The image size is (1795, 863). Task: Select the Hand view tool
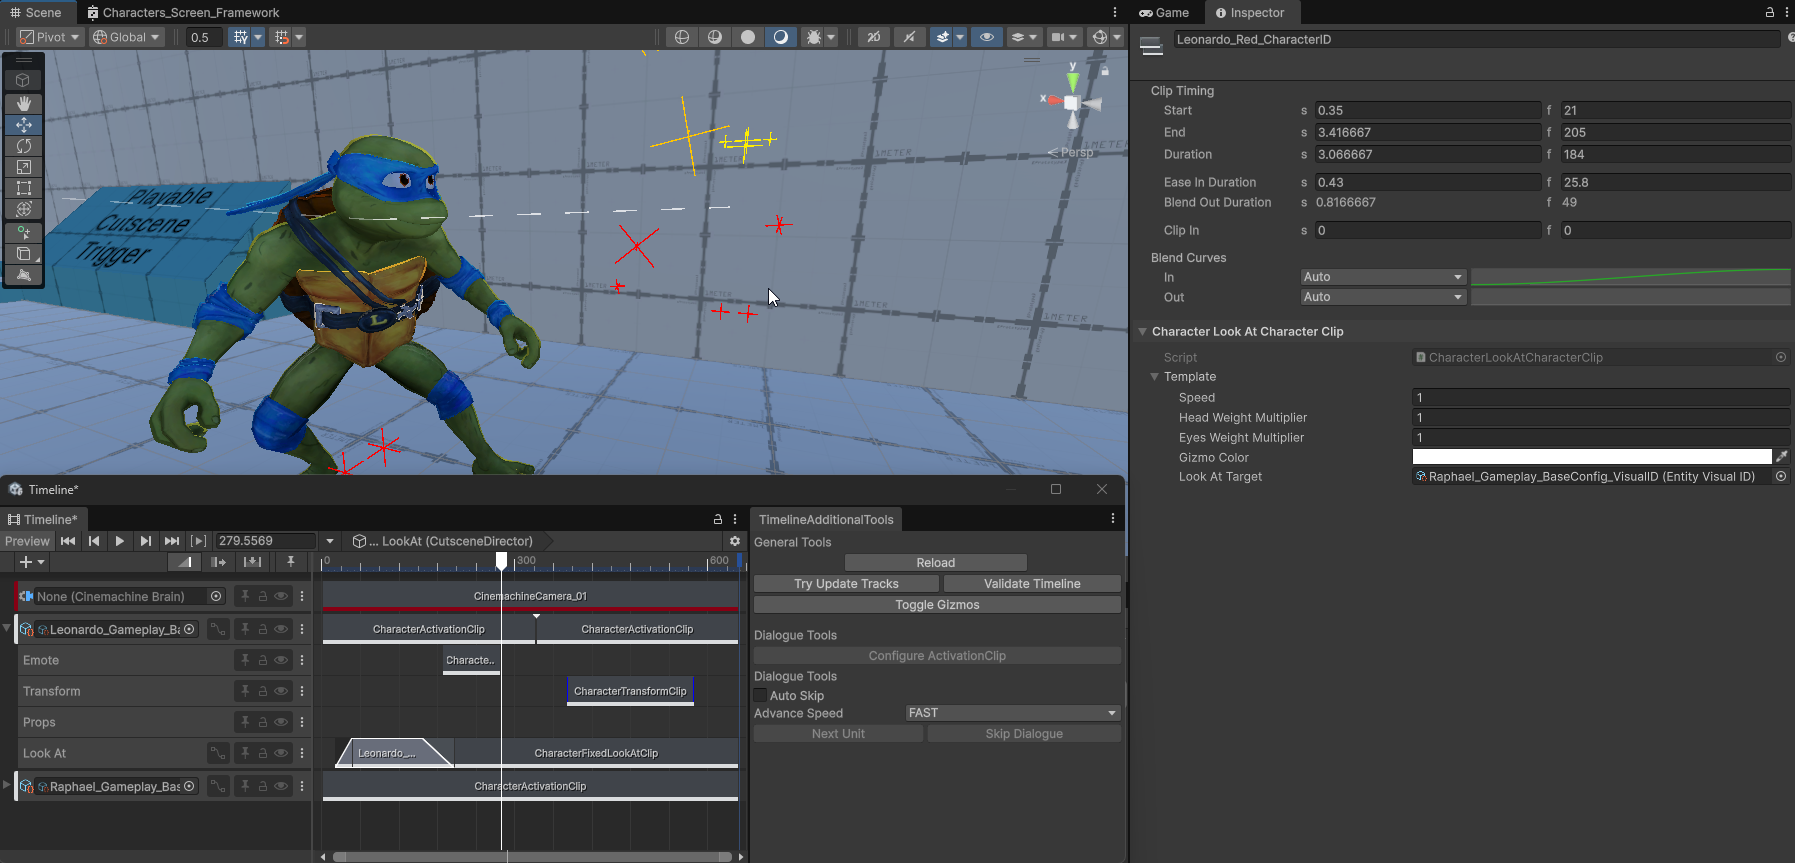24,104
